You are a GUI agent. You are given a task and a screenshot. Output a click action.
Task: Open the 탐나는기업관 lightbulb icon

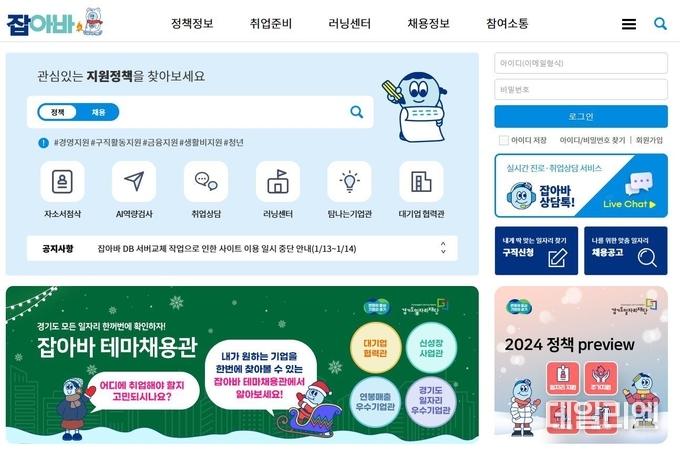pos(350,181)
